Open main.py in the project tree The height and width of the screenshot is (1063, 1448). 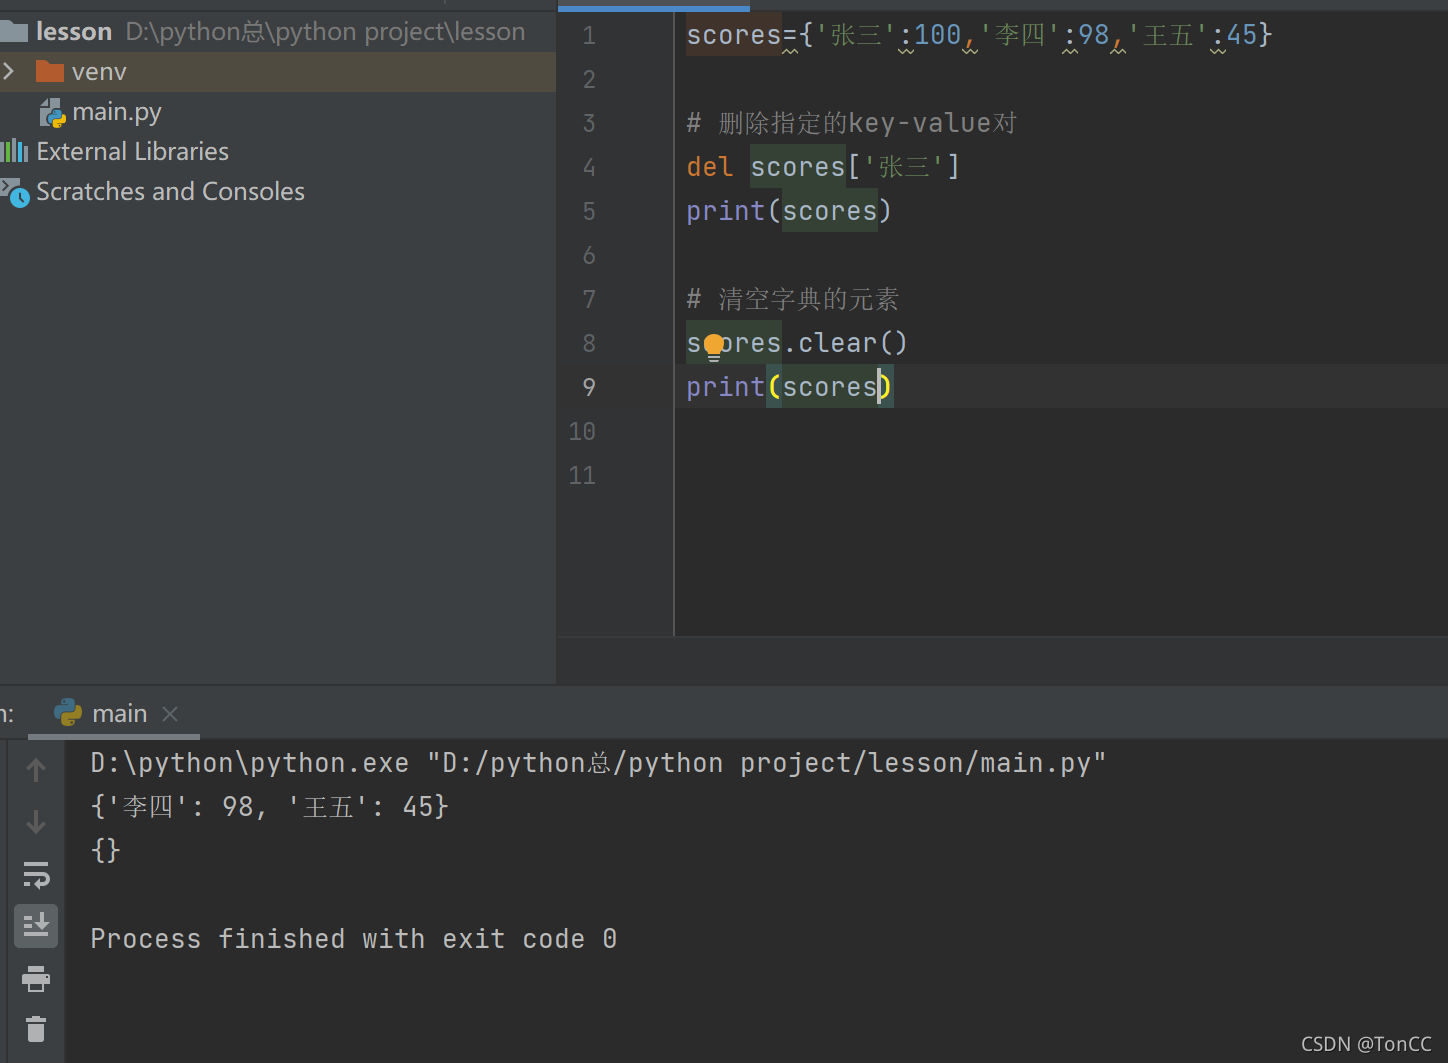pyautogui.click(x=117, y=112)
